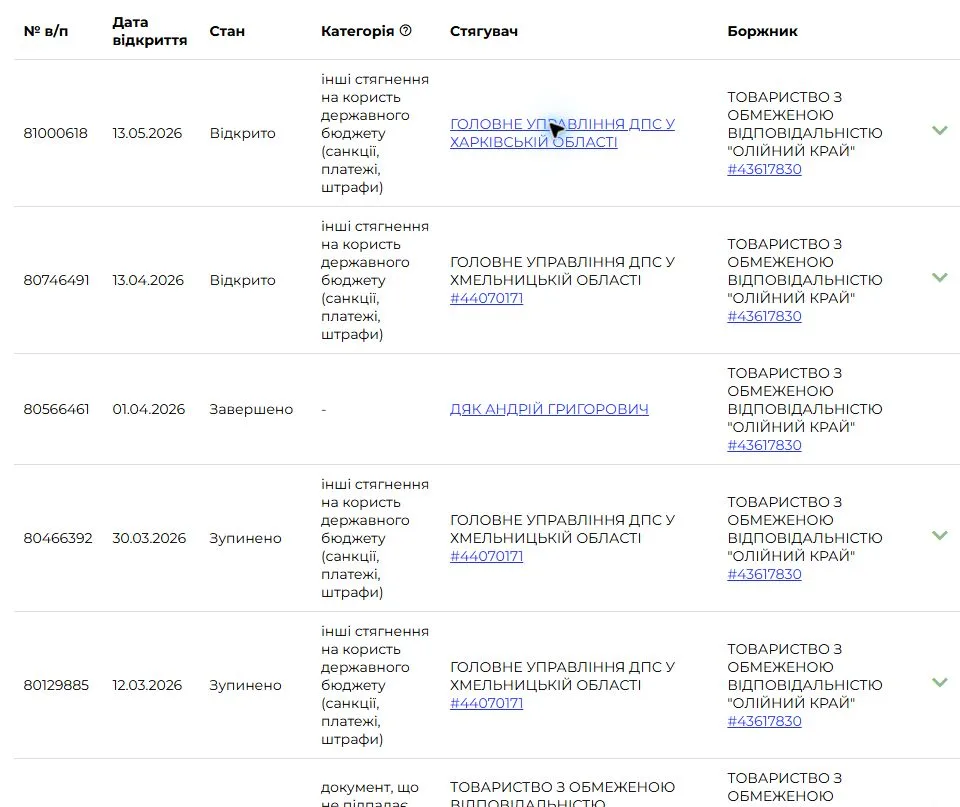Select proceeding number 80129885
Screen dimensions: 960x807
(56, 685)
